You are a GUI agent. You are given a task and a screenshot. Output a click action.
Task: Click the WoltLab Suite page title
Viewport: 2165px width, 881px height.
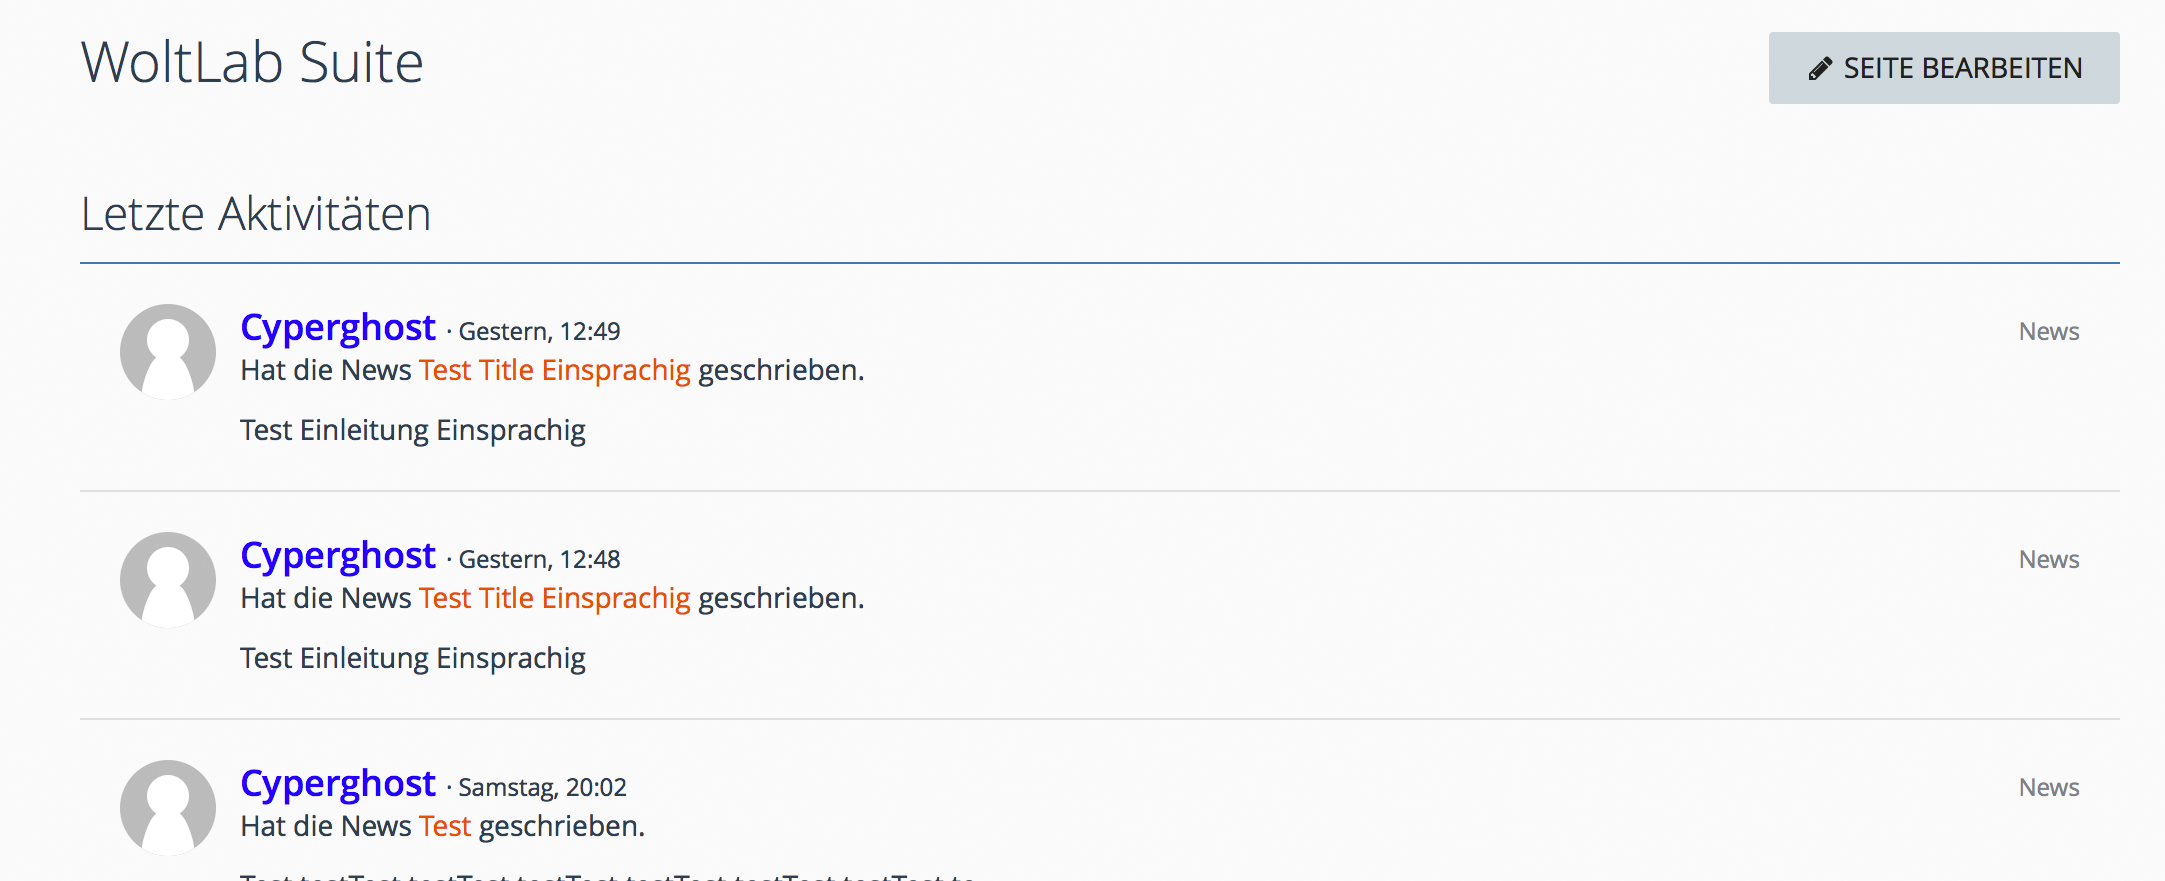pos(252,63)
